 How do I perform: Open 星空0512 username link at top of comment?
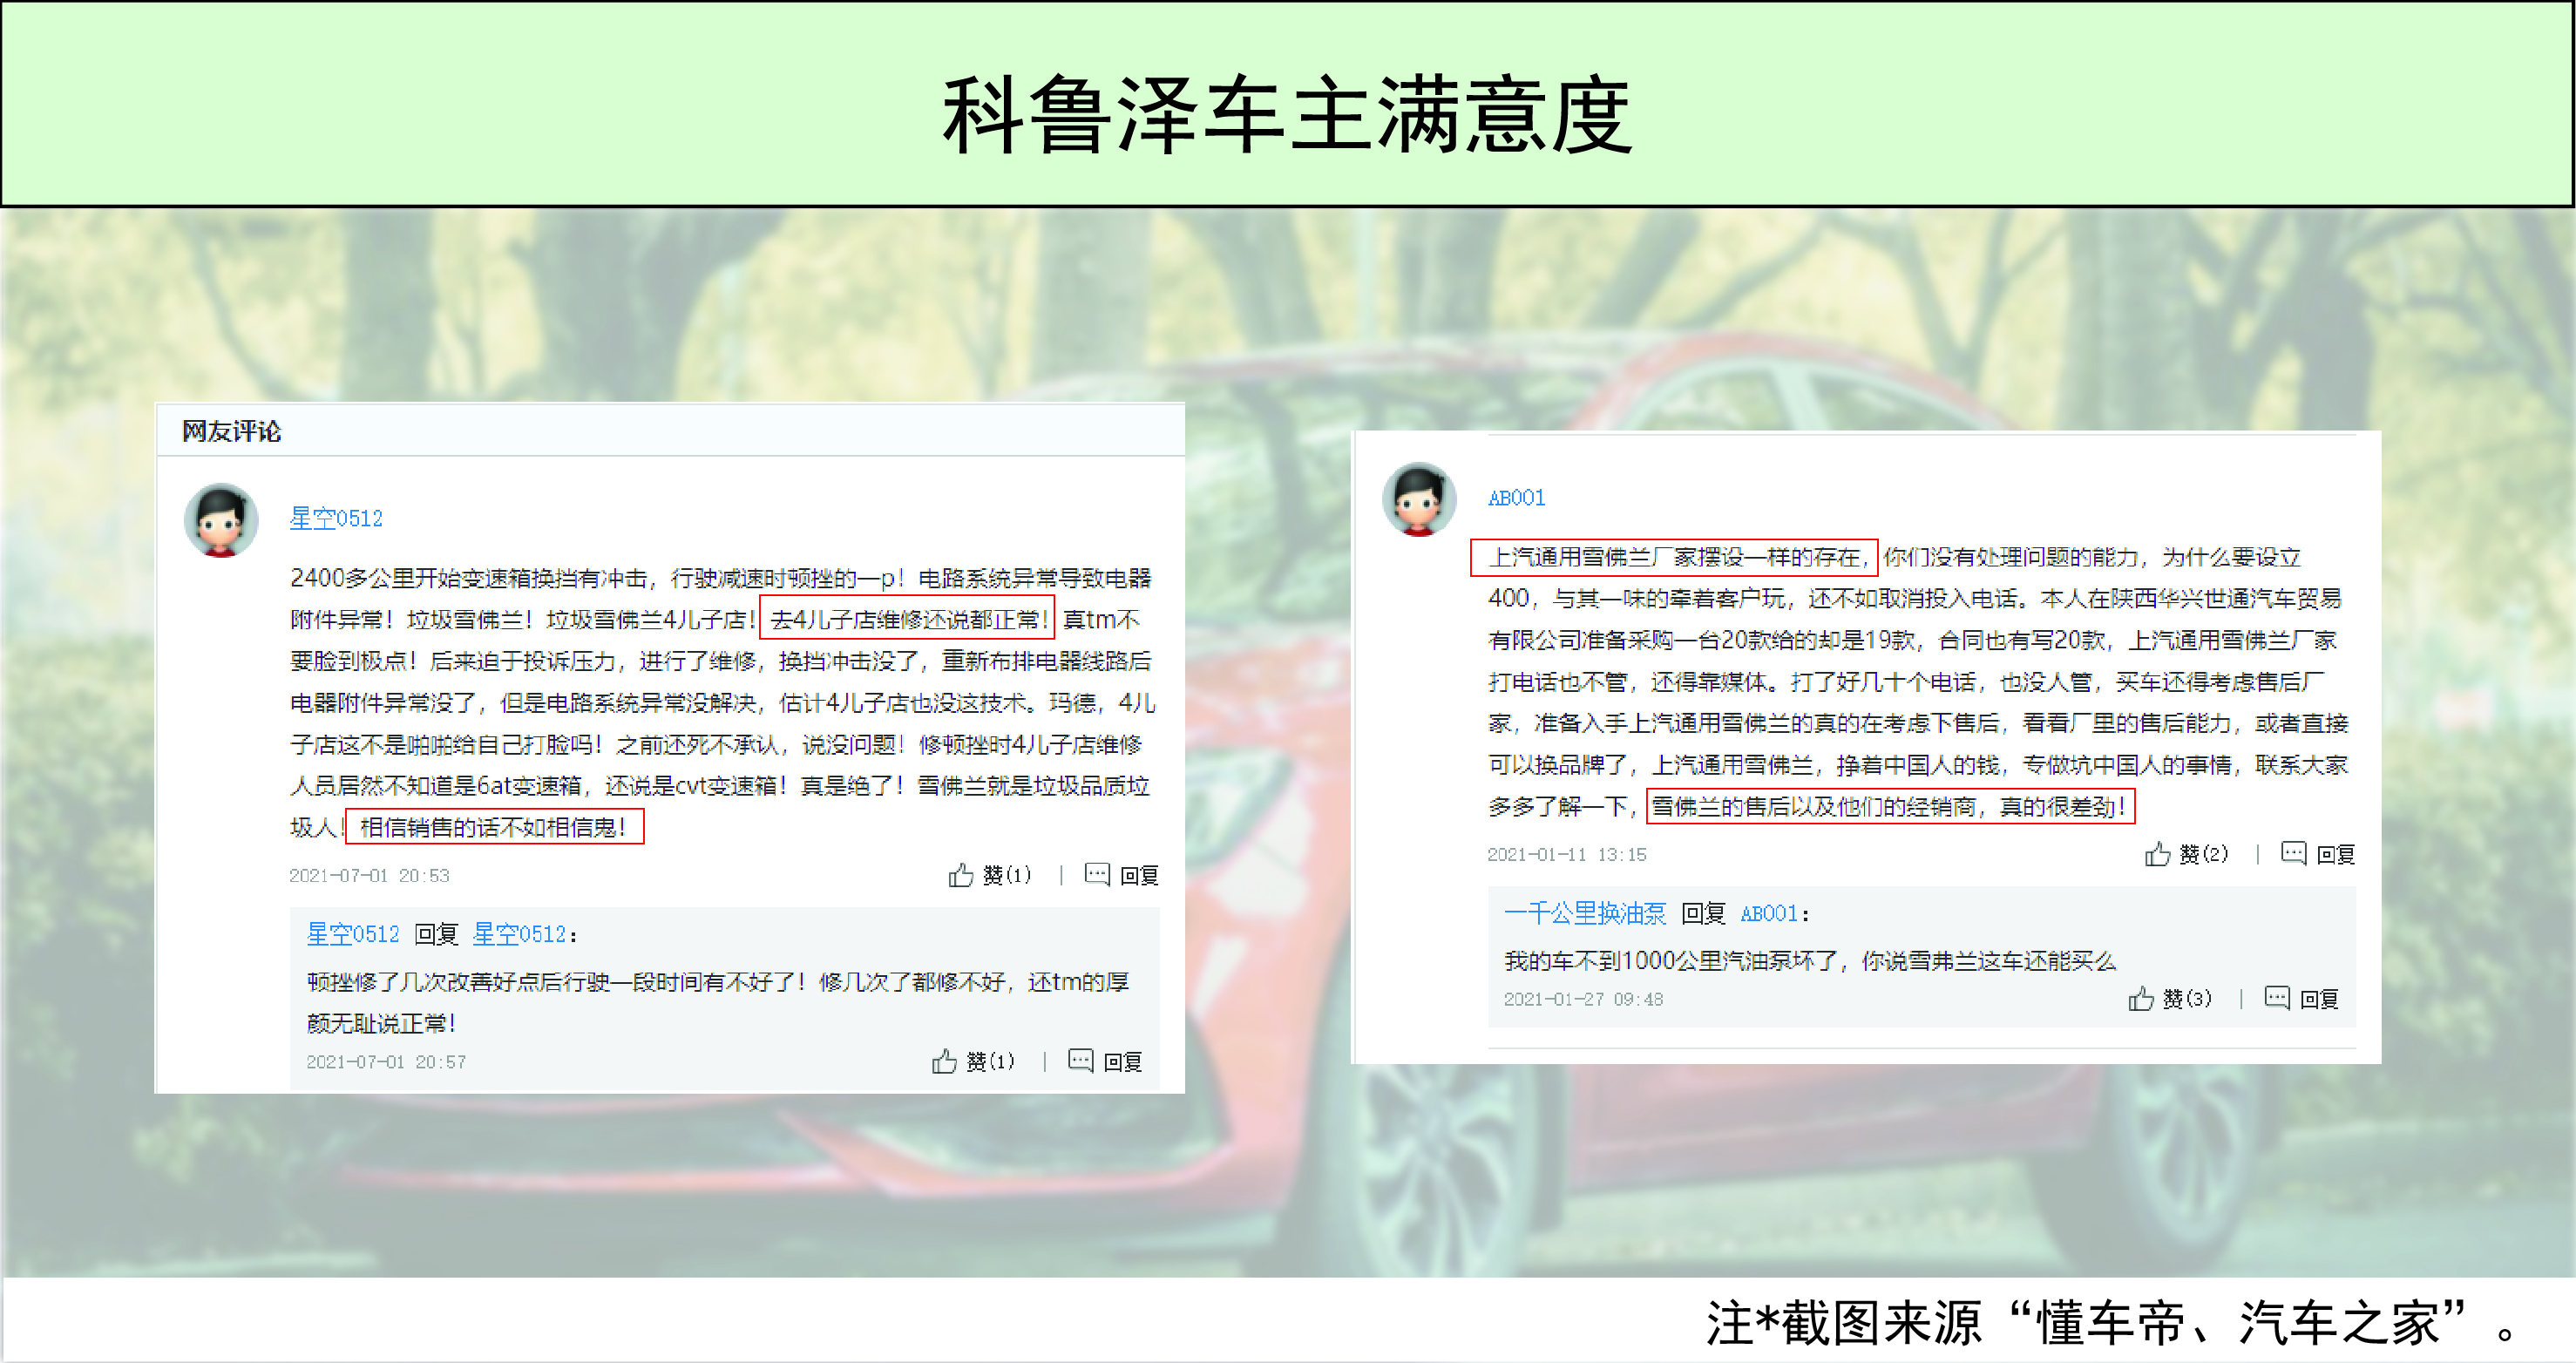click(x=336, y=518)
